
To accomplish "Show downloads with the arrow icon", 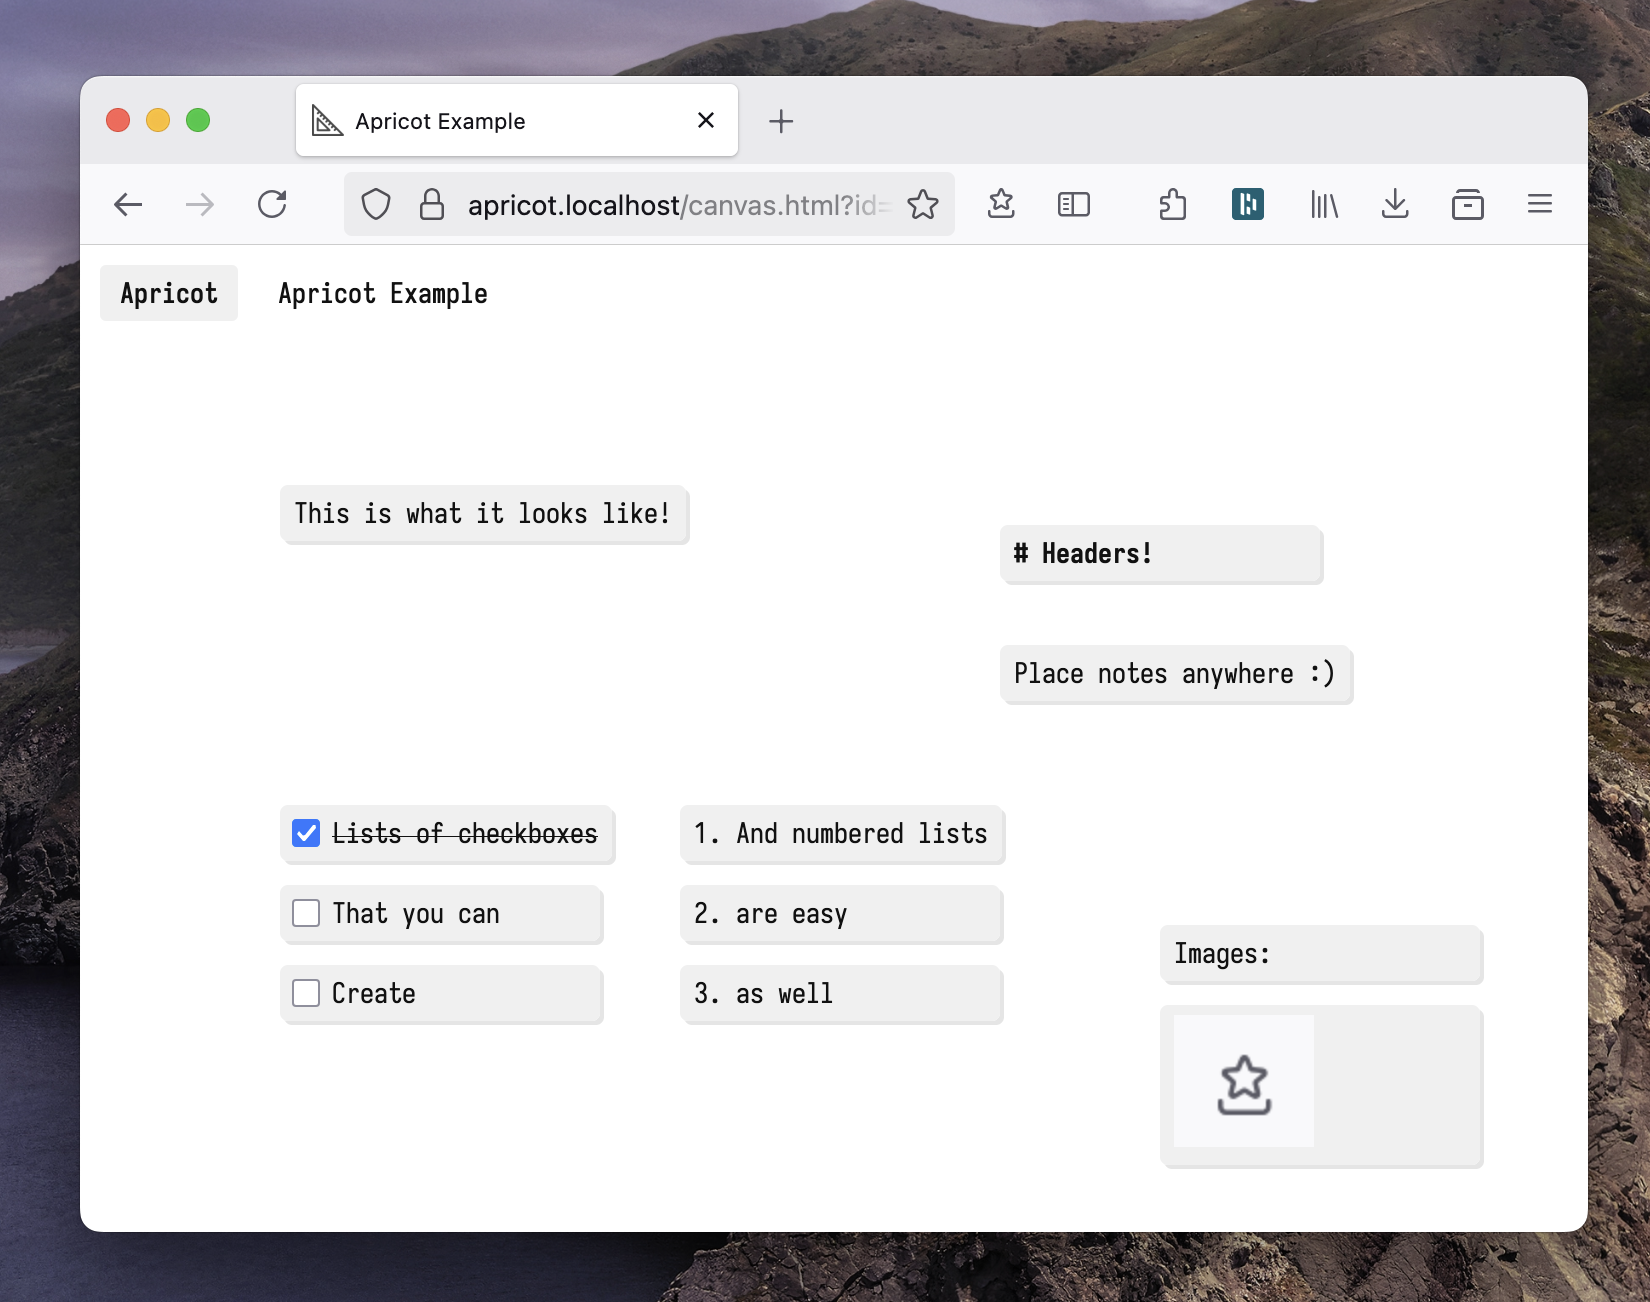I will [1394, 205].
